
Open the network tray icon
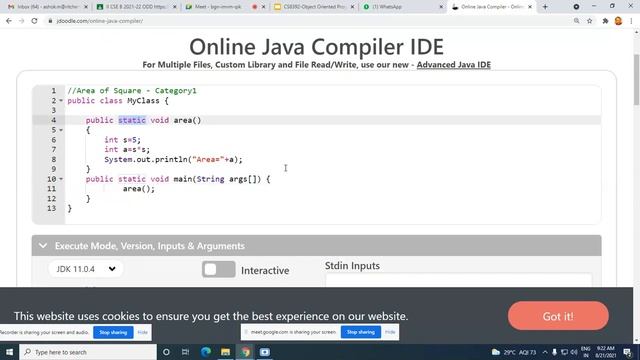pyautogui.click(x=564, y=352)
